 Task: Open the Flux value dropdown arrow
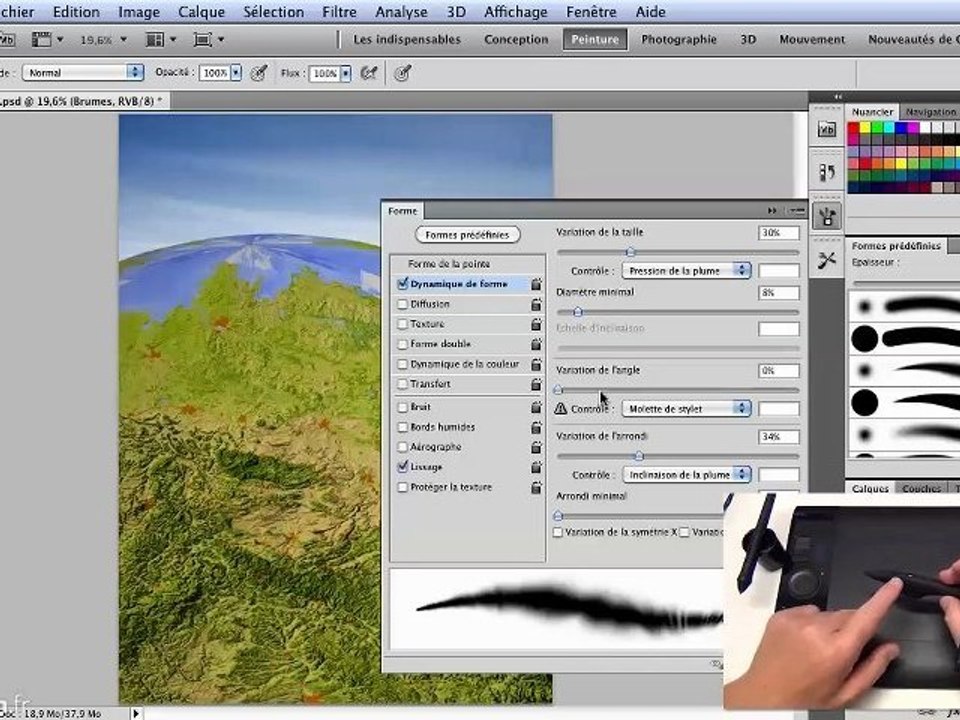346,73
